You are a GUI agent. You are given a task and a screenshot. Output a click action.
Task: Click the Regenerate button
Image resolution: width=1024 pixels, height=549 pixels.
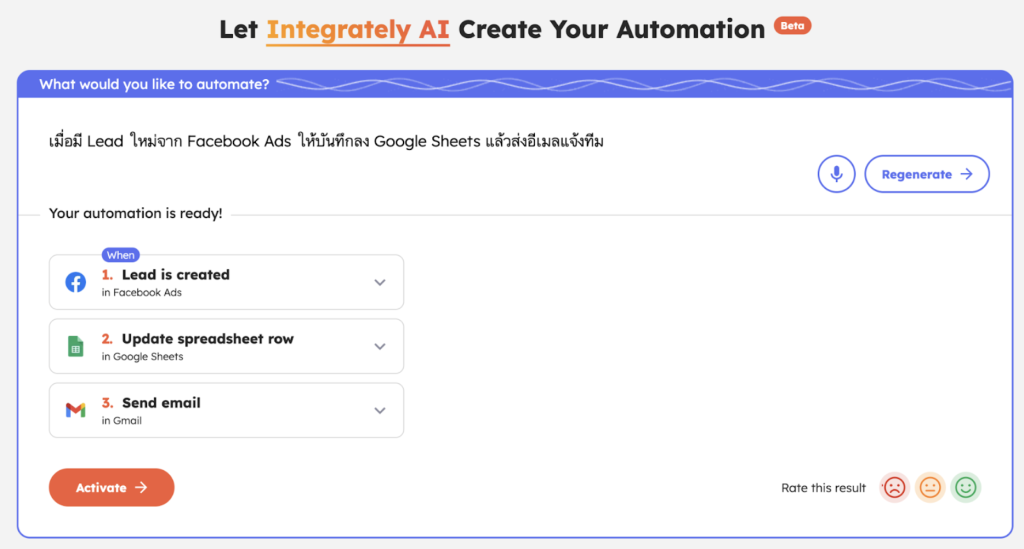click(x=926, y=174)
